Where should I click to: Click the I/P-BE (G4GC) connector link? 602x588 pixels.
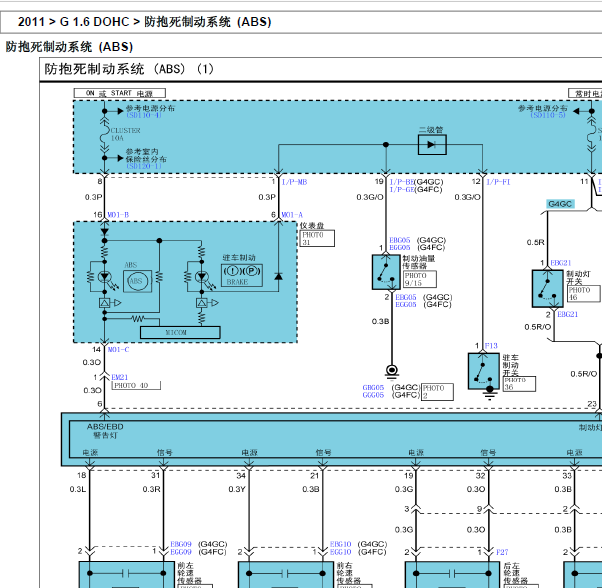(402, 182)
